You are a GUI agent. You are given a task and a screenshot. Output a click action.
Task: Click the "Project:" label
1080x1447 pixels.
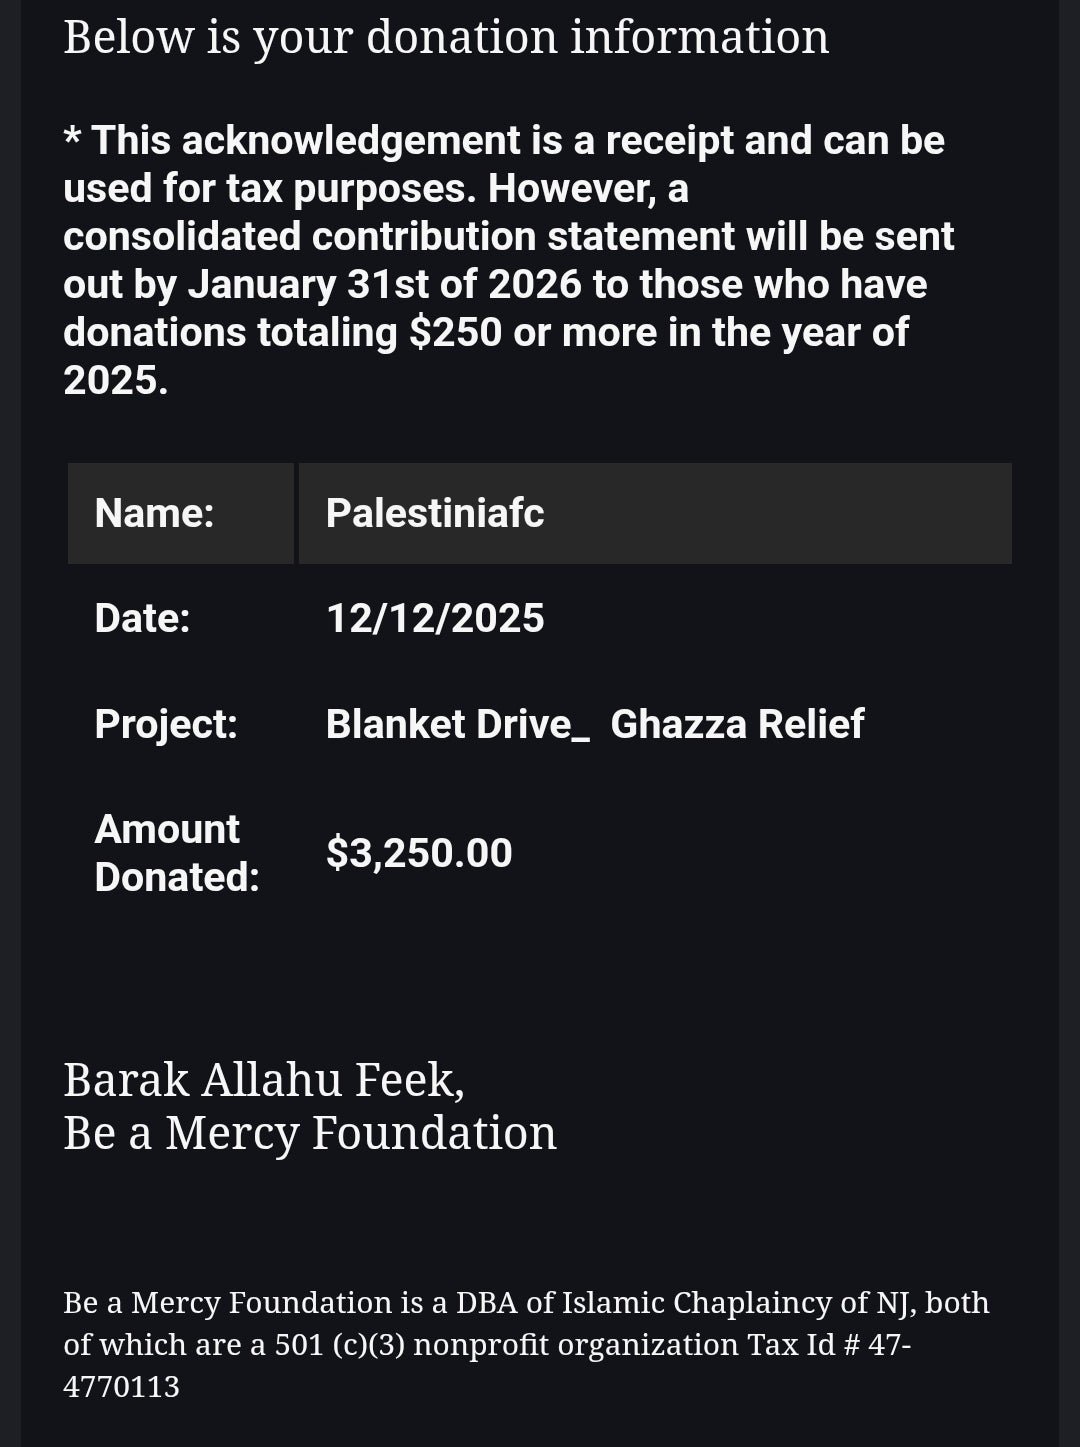(166, 724)
